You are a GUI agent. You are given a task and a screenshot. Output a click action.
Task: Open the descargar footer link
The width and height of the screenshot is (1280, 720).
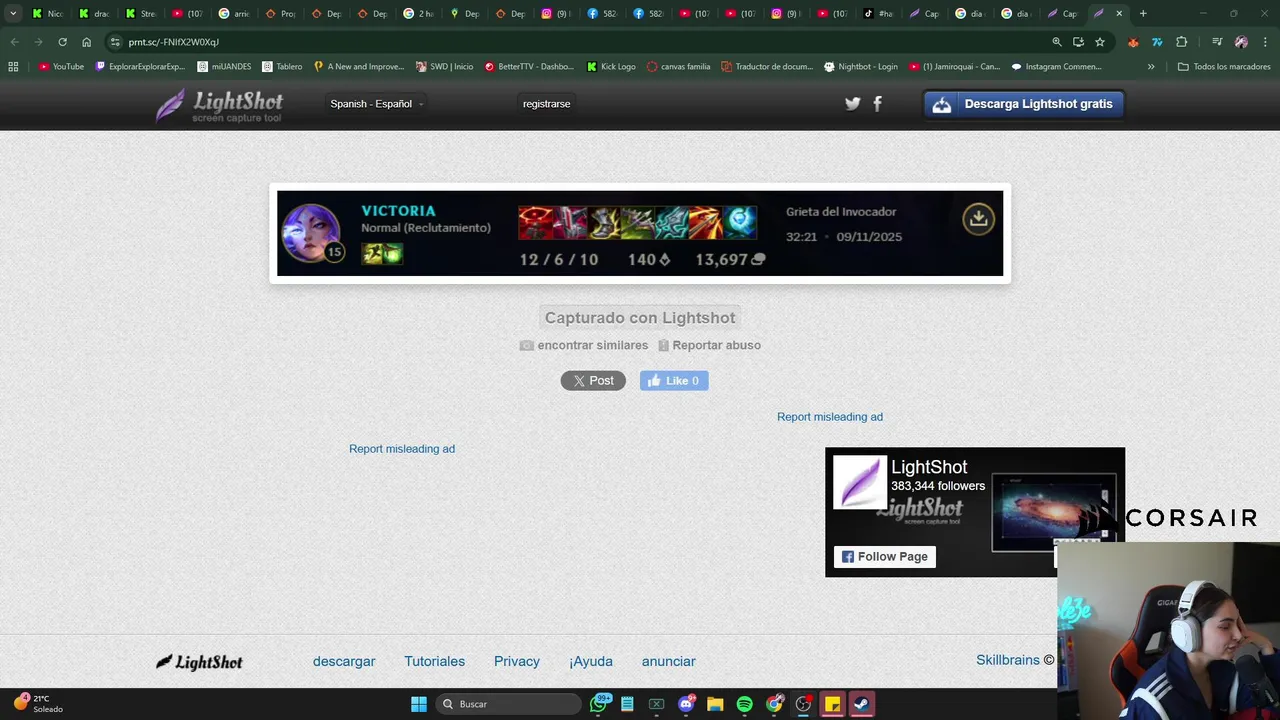(344, 661)
